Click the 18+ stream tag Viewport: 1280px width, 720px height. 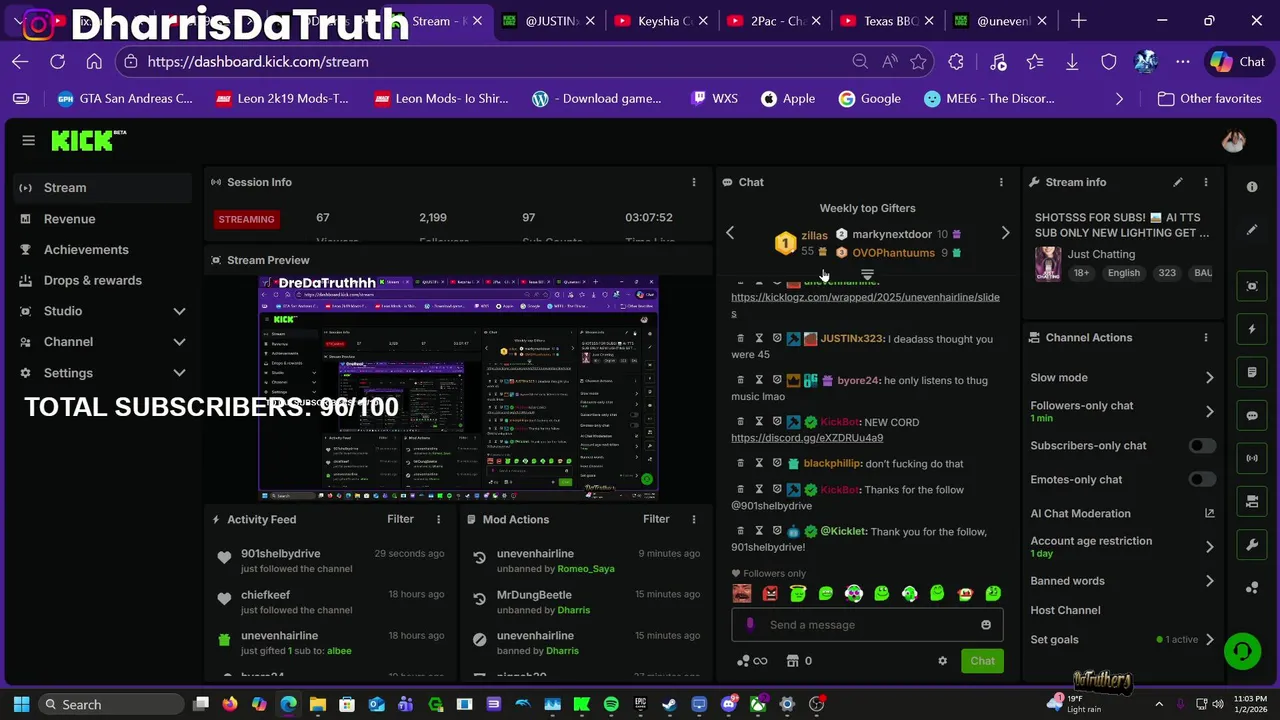(1082, 273)
